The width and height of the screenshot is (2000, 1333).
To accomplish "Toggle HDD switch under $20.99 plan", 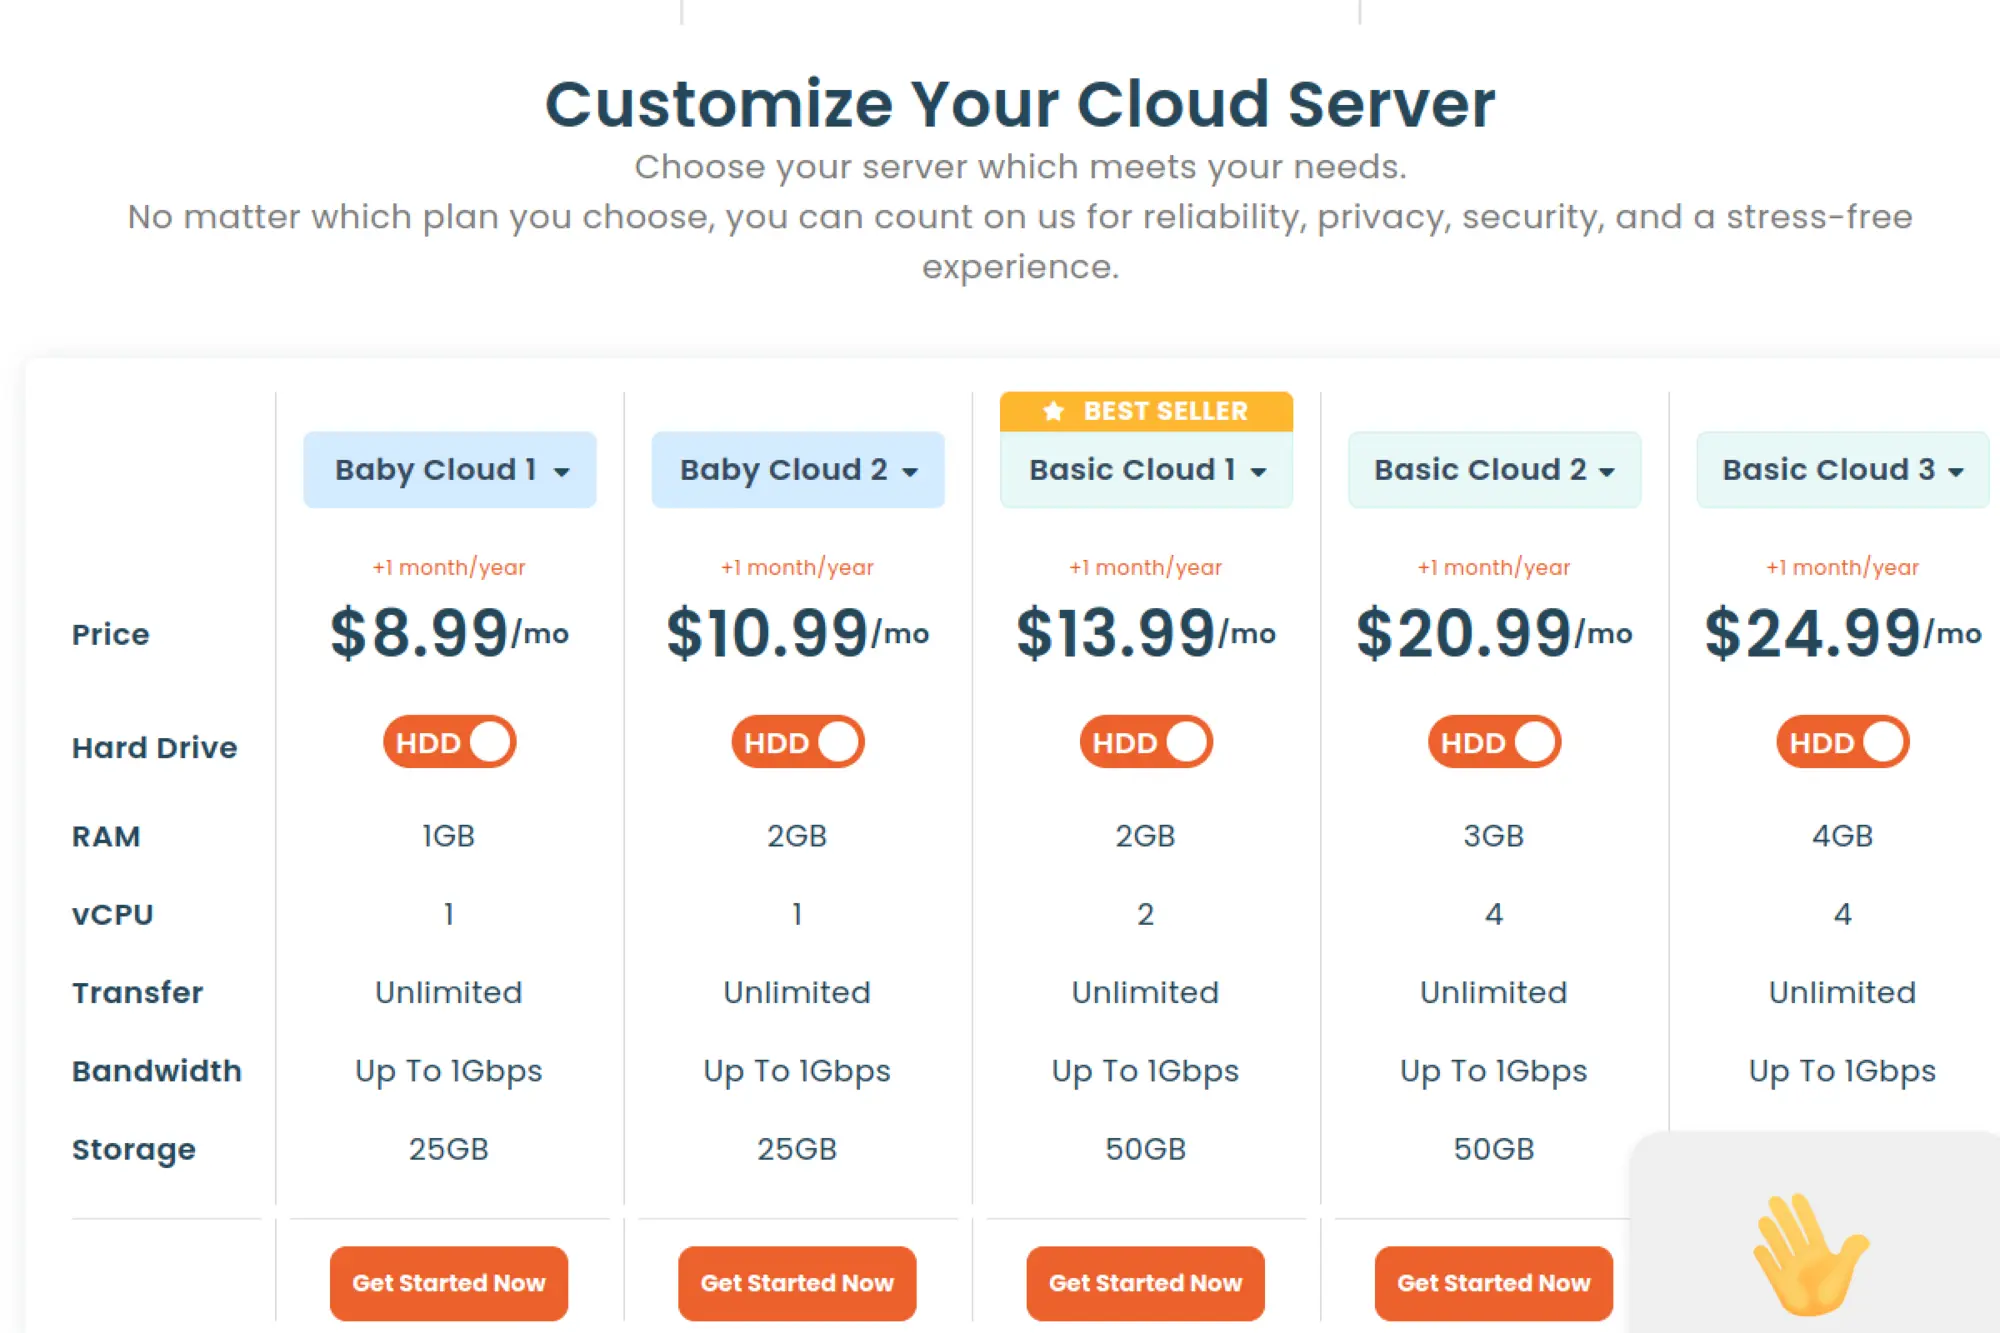I will point(1494,743).
